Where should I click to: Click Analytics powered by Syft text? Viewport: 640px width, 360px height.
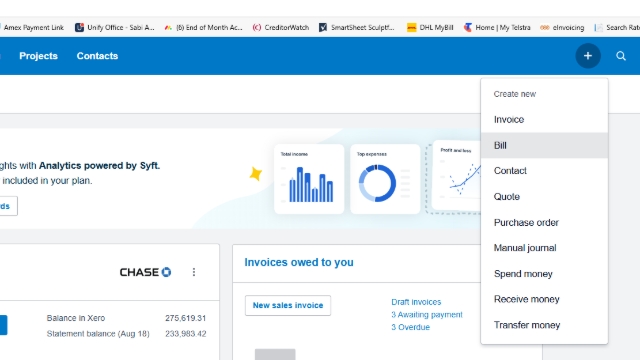[99, 166]
